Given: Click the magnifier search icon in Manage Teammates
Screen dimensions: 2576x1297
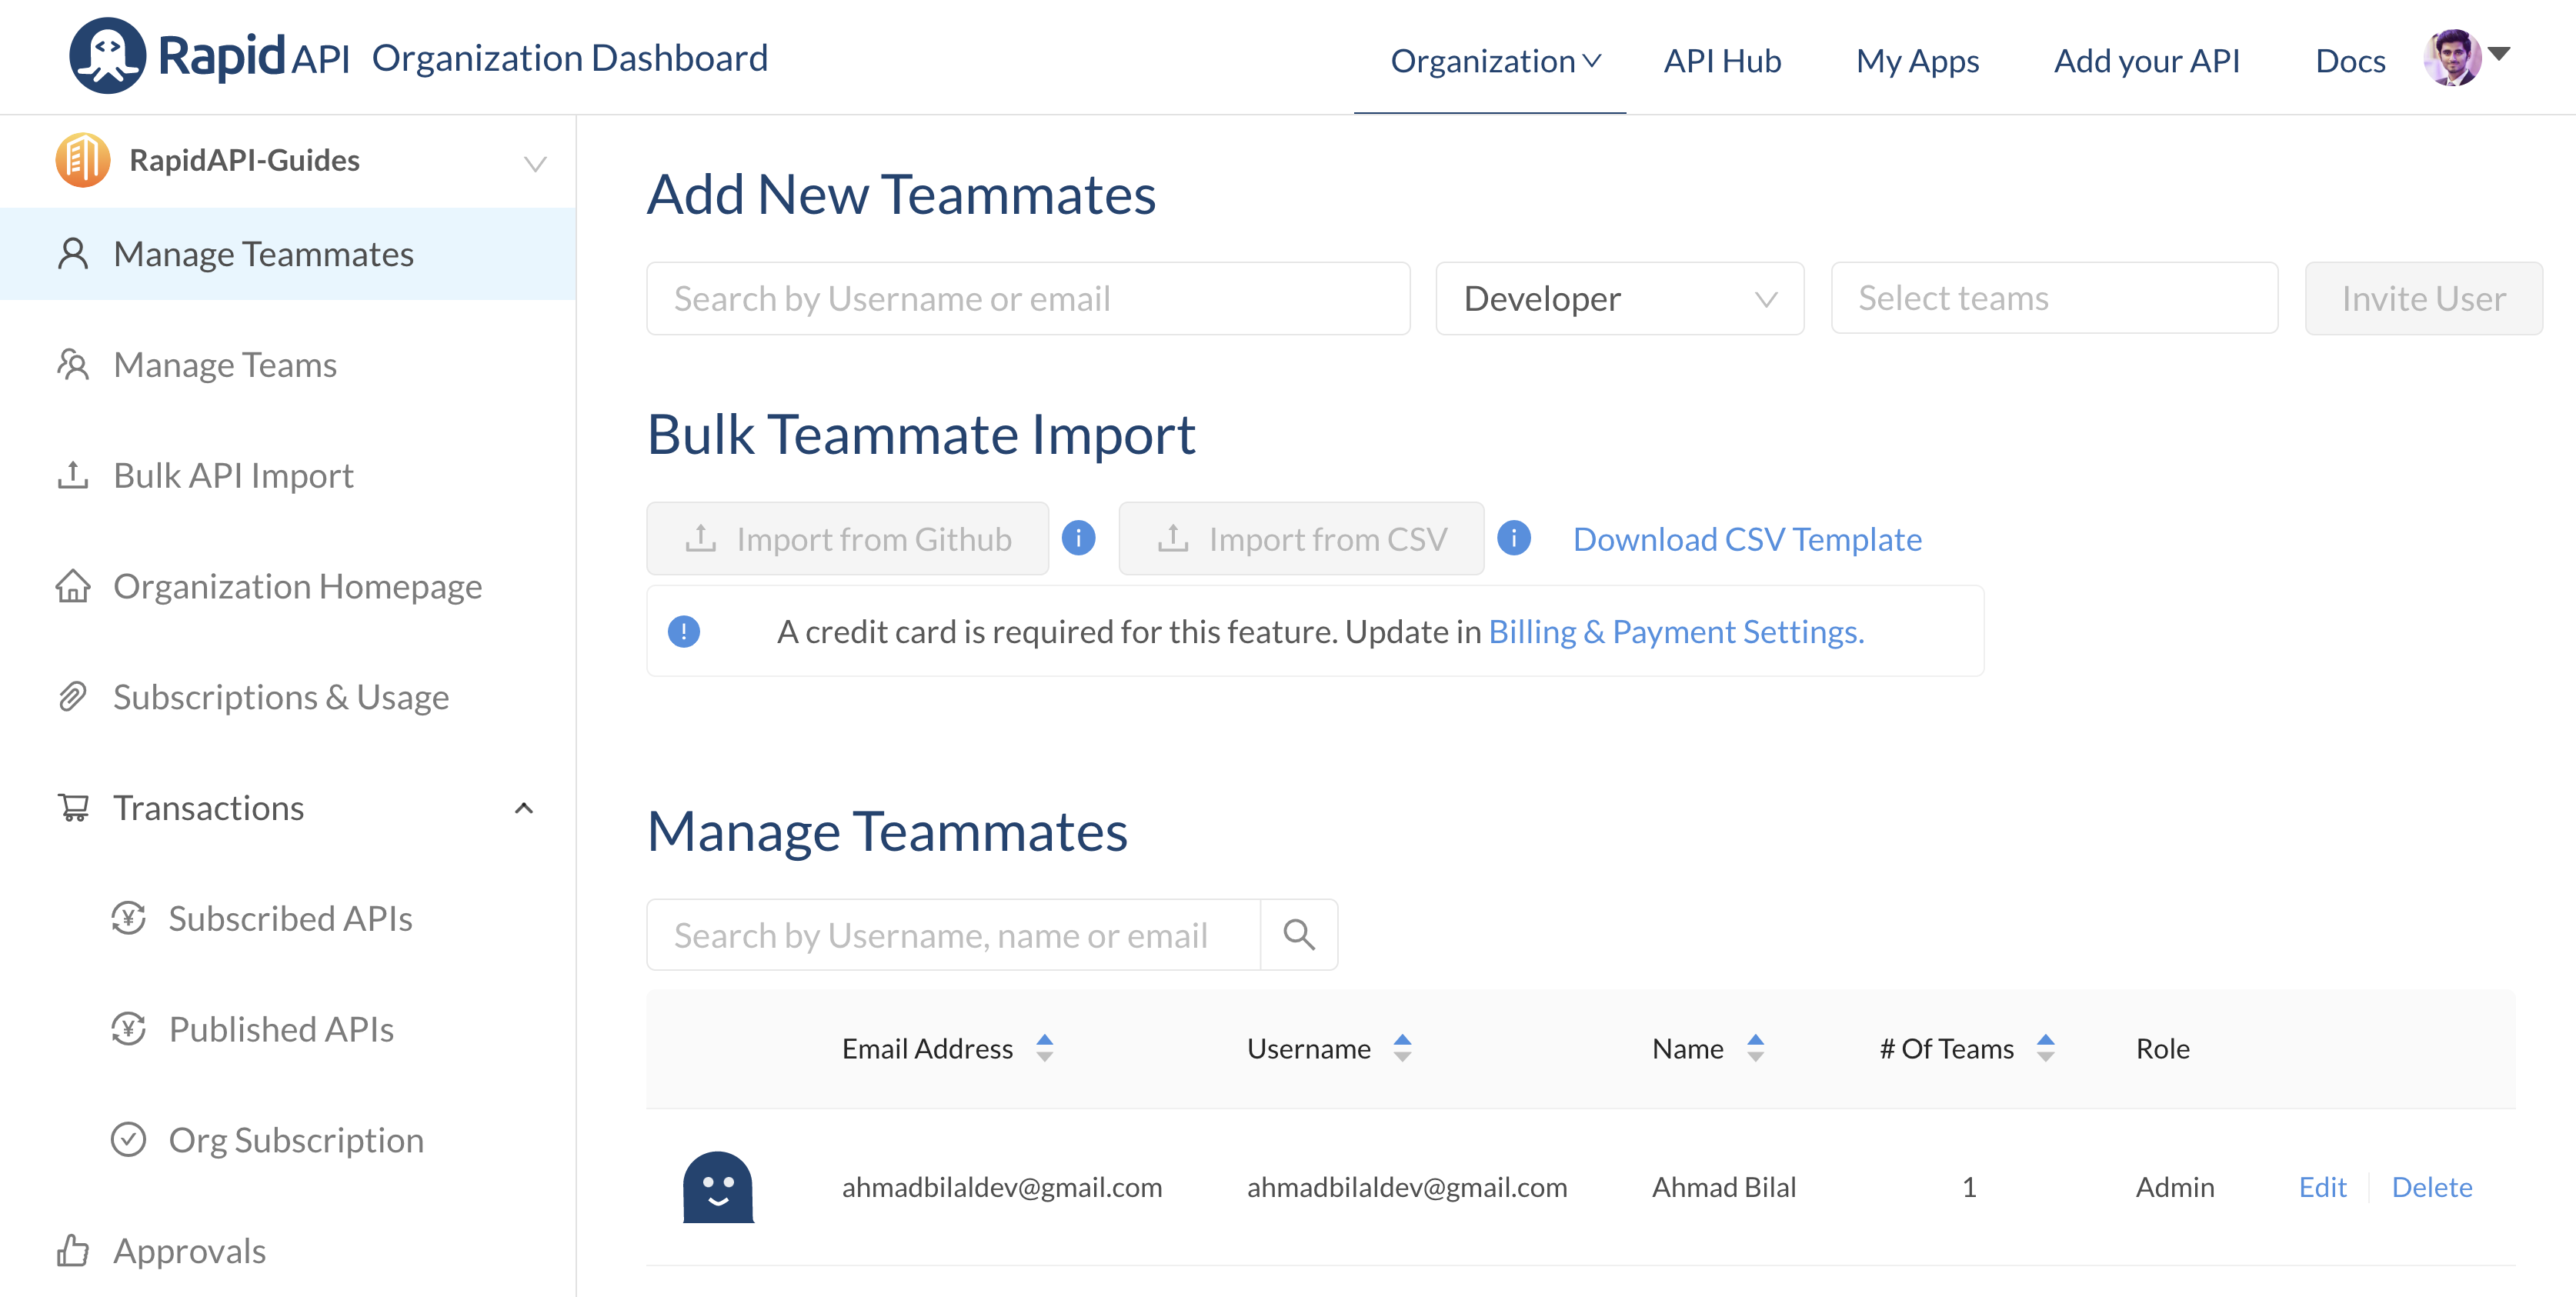Looking at the screenshot, I should (1298, 934).
